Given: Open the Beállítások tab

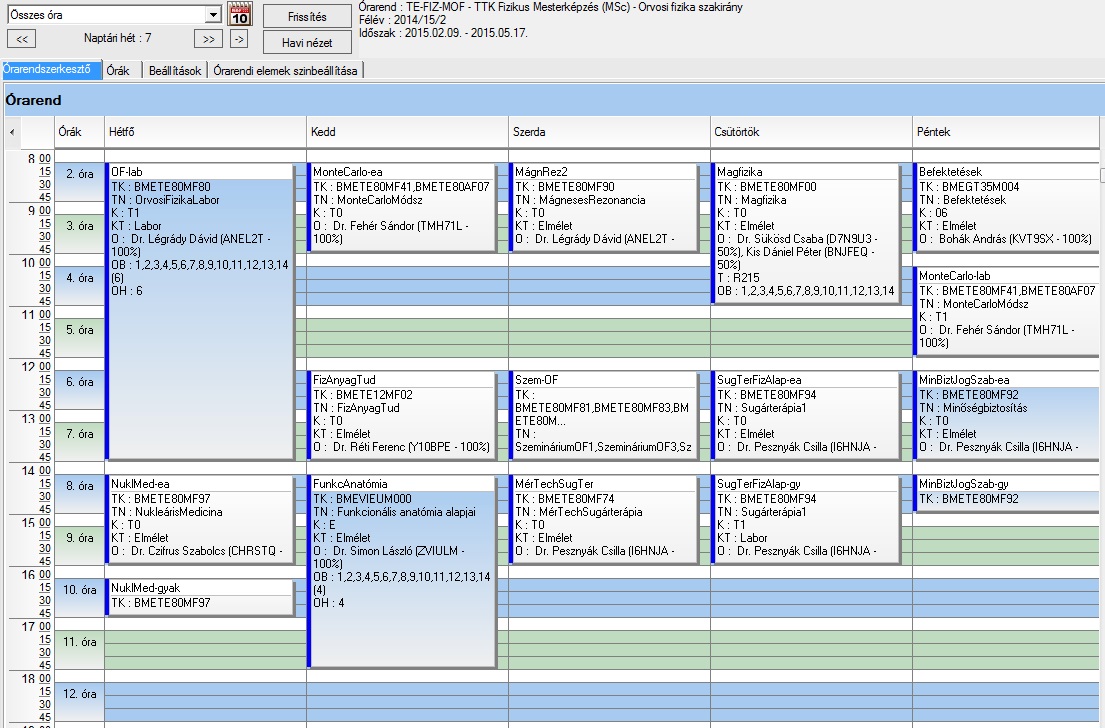Looking at the screenshot, I should (175, 70).
